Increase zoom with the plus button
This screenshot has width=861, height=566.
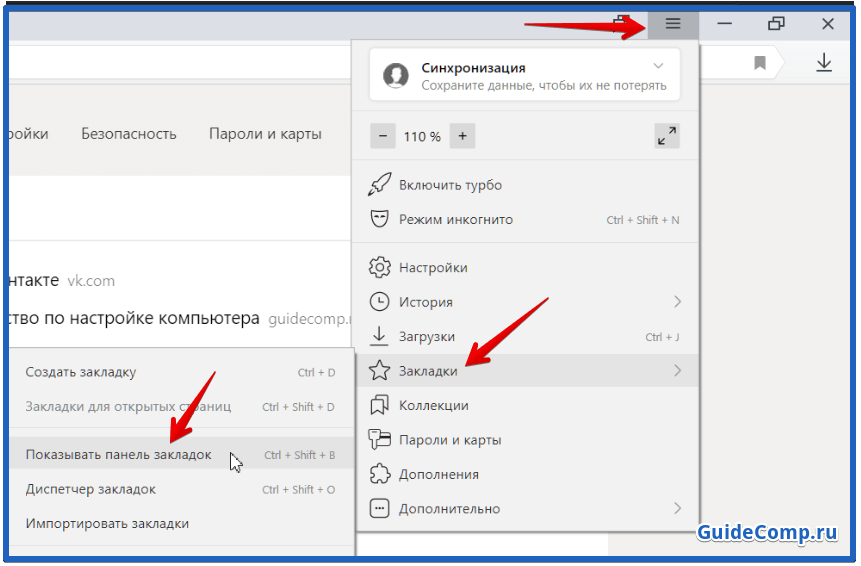coord(462,136)
